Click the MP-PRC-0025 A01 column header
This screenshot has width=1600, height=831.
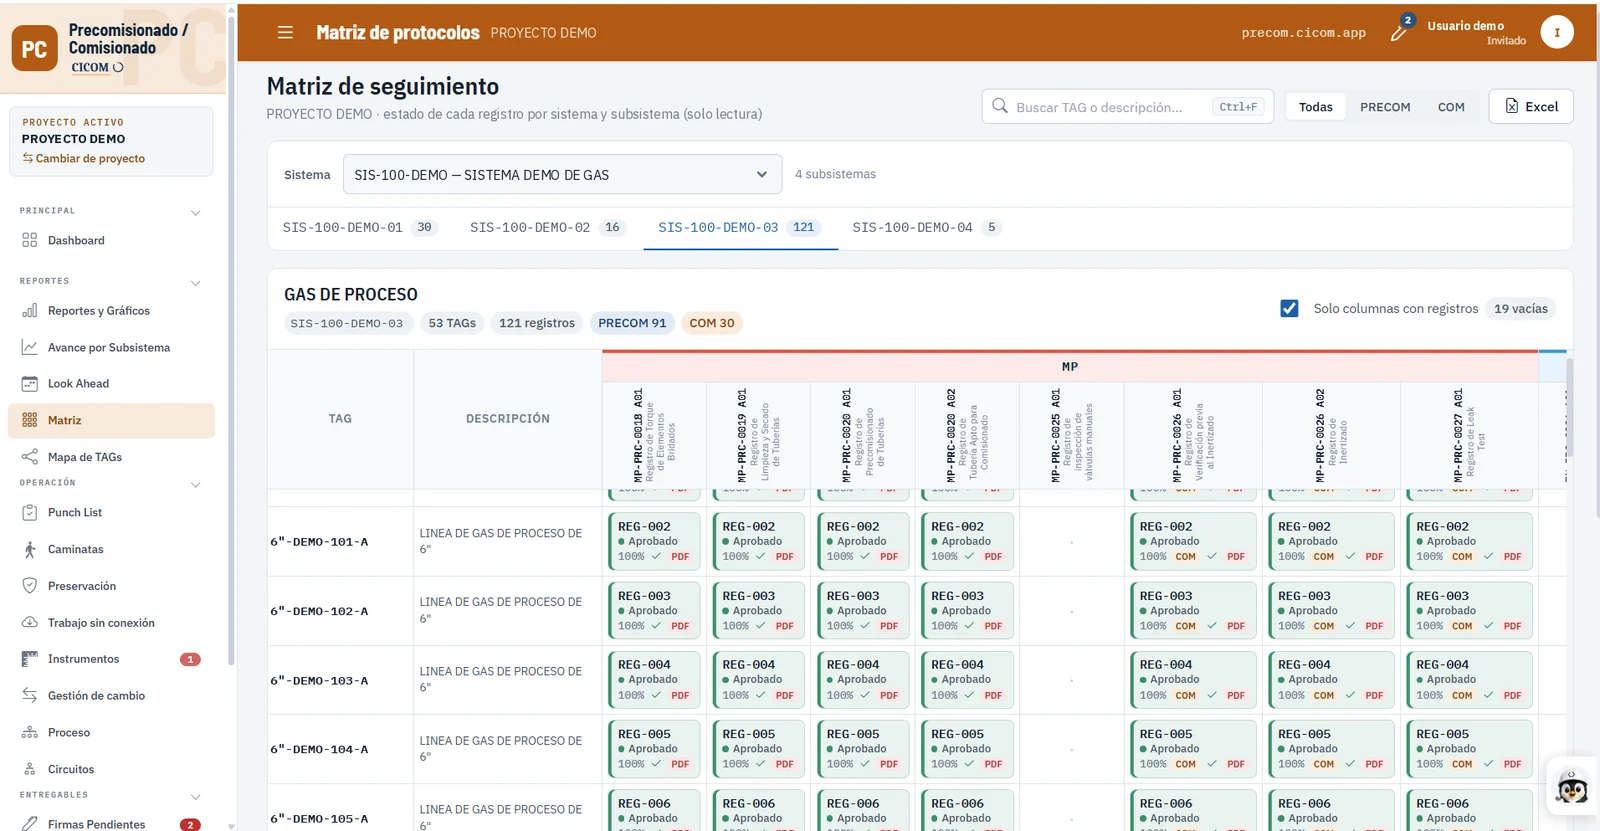[x=1072, y=435]
